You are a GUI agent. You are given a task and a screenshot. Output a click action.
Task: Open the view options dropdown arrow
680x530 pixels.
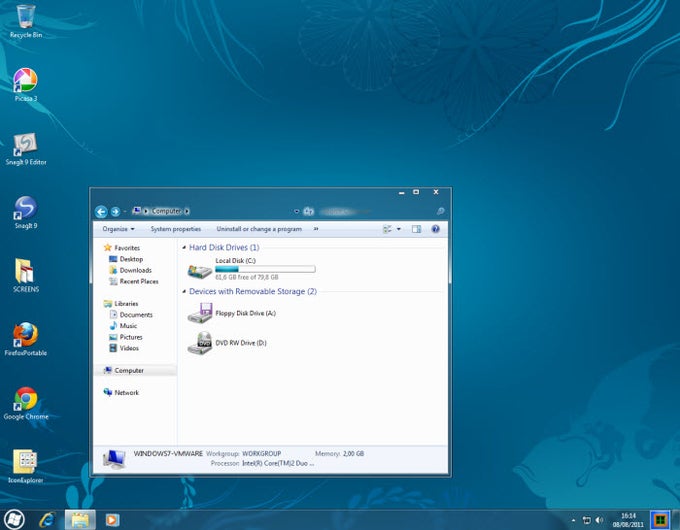tap(399, 229)
